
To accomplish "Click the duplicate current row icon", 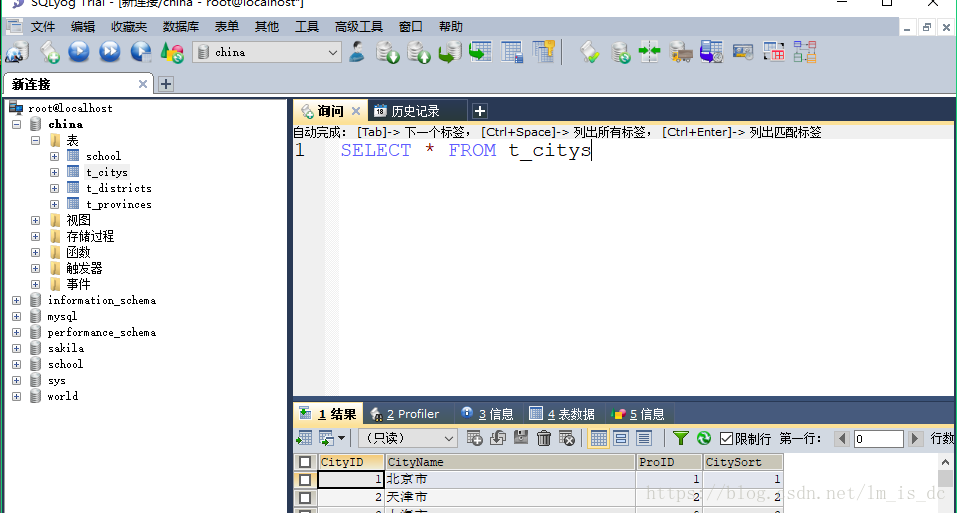I will [x=498, y=438].
